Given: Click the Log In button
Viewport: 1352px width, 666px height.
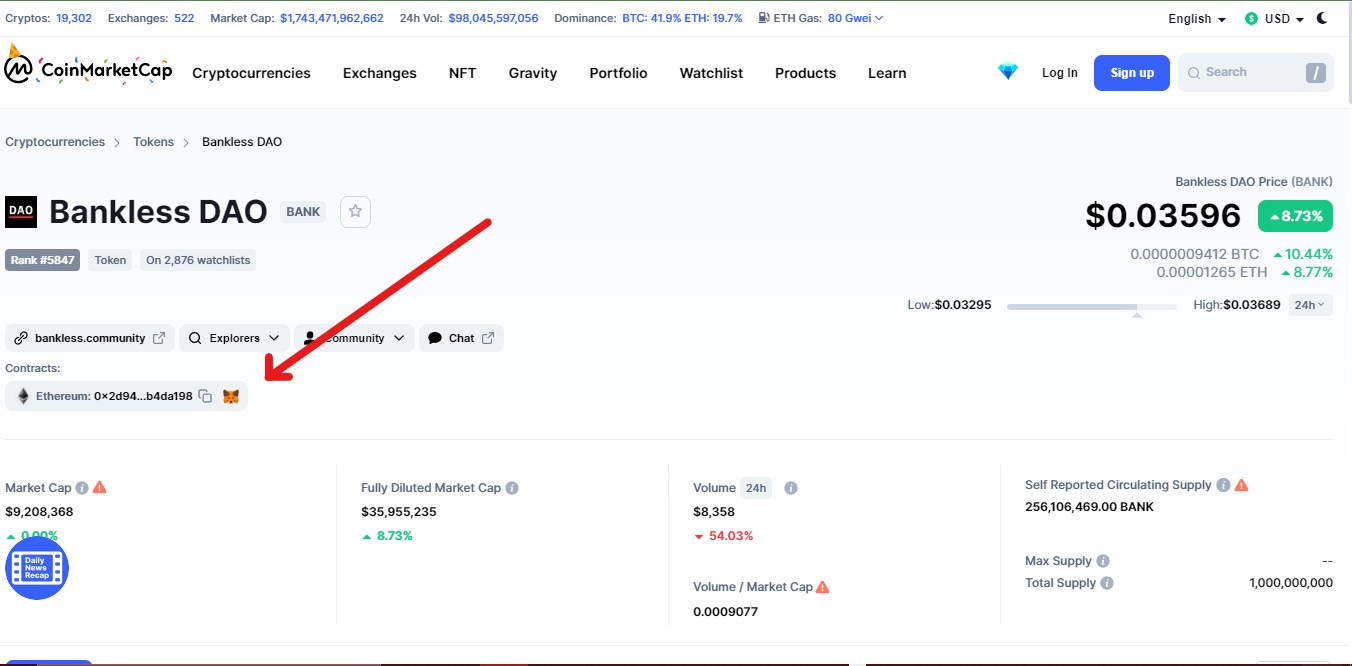Looking at the screenshot, I should [1060, 73].
